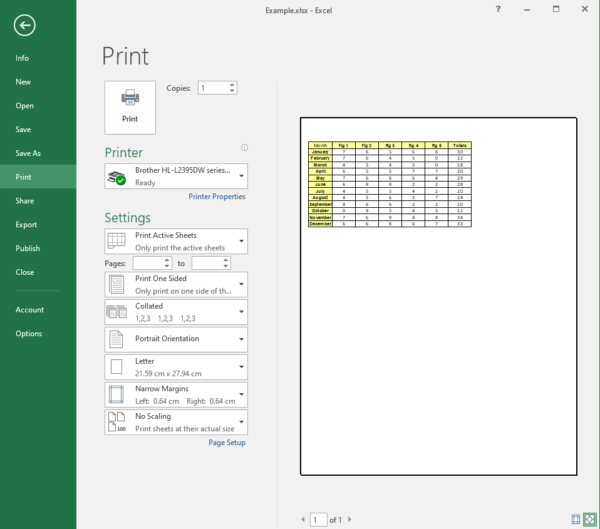Increase copies with the up spinner
Image resolution: width=600 pixels, height=529 pixels.
[232, 85]
